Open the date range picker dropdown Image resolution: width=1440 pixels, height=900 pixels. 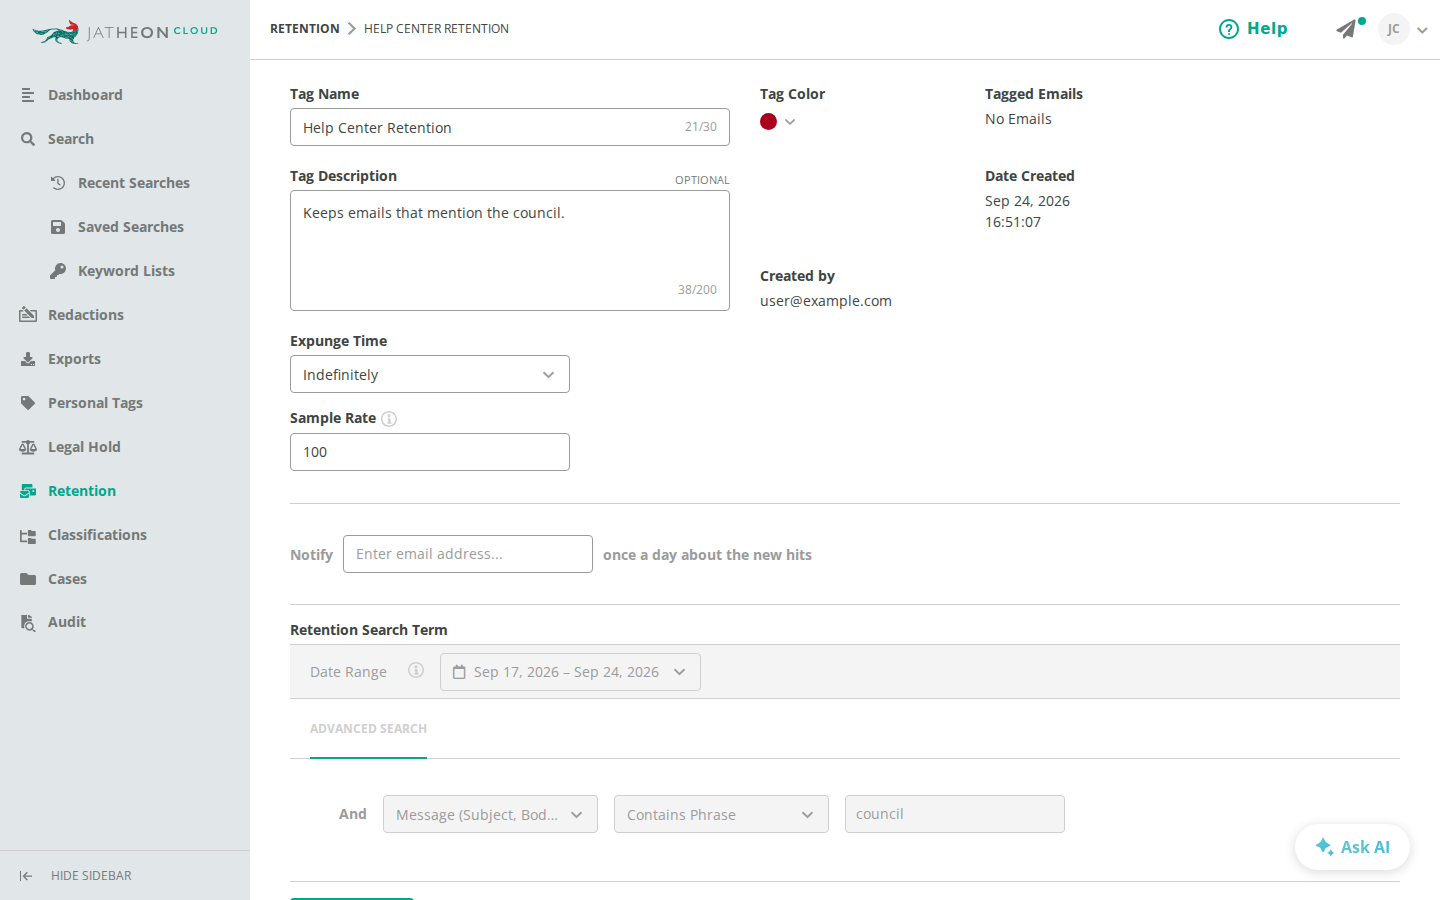pyautogui.click(x=570, y=672)
